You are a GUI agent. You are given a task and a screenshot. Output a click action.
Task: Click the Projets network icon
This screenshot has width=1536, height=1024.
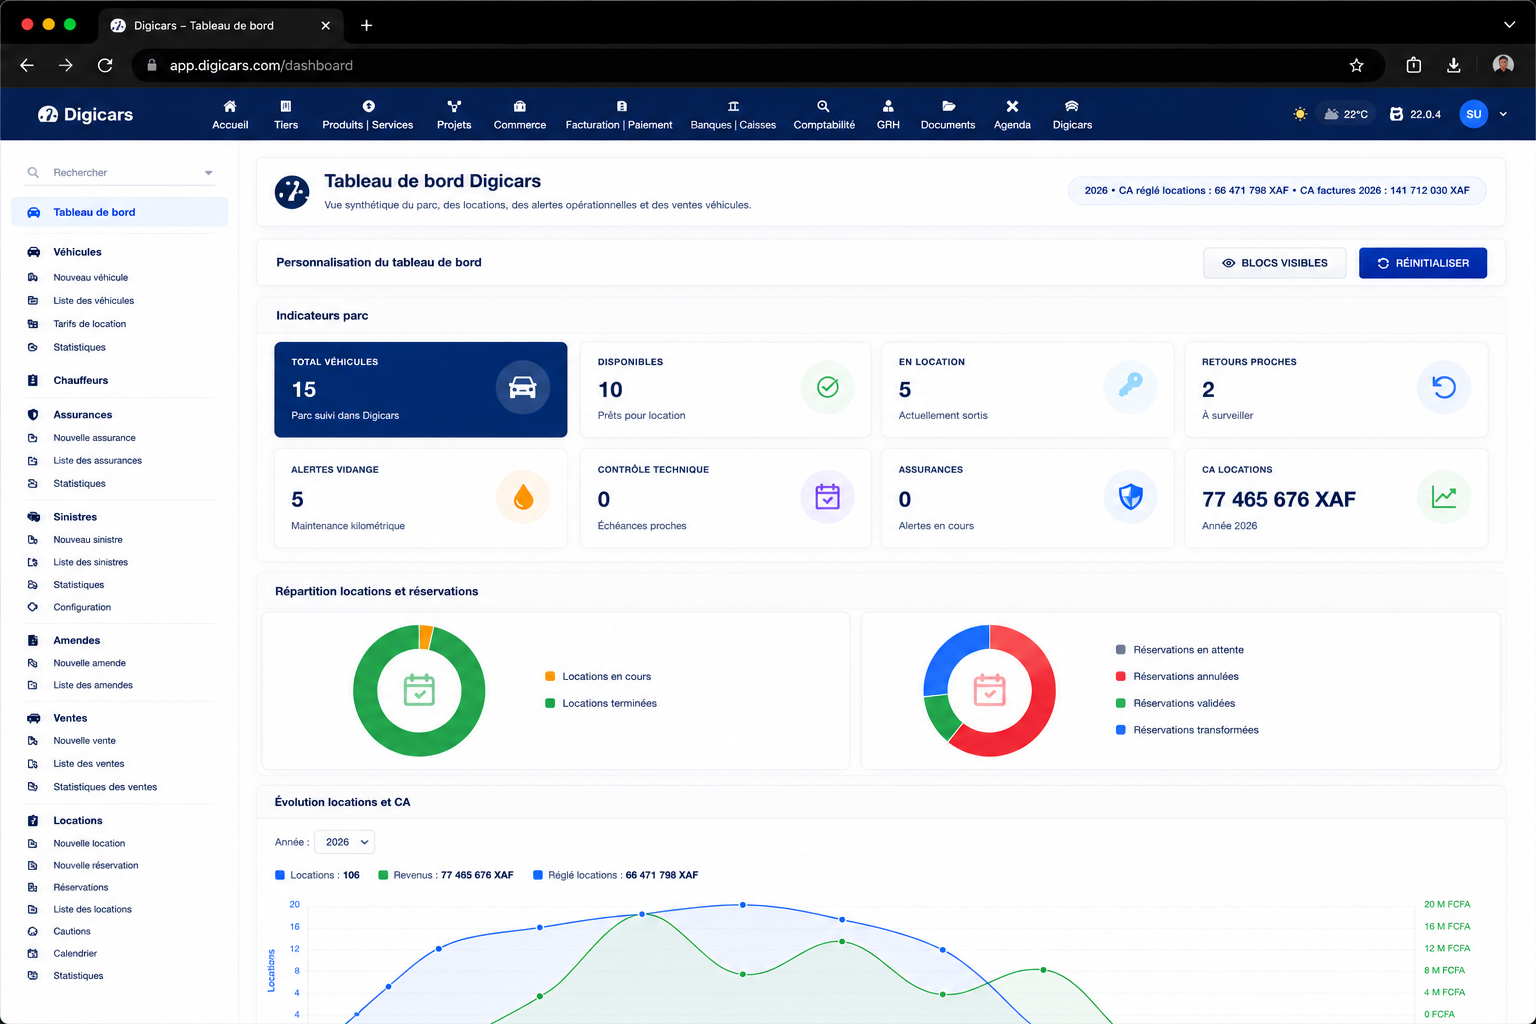pos(454,106)
